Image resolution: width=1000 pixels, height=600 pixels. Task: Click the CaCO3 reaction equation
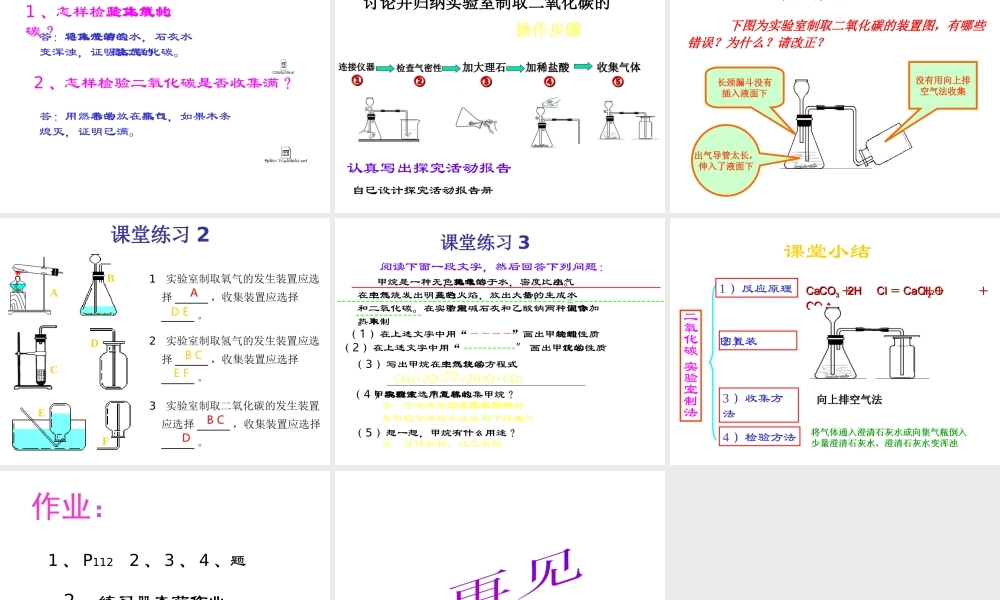pos(897,293)
